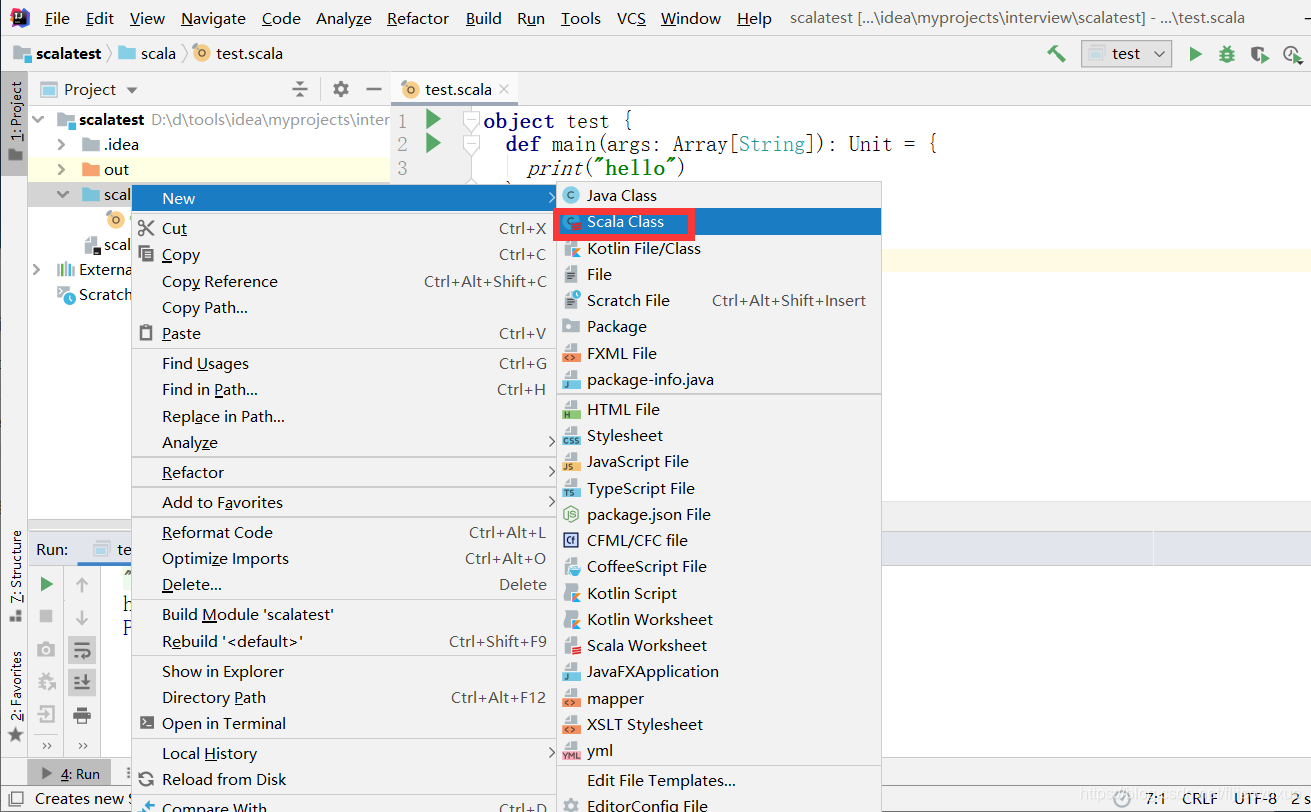
Task: Select package-info.java entry
Action: pos(718,379)
